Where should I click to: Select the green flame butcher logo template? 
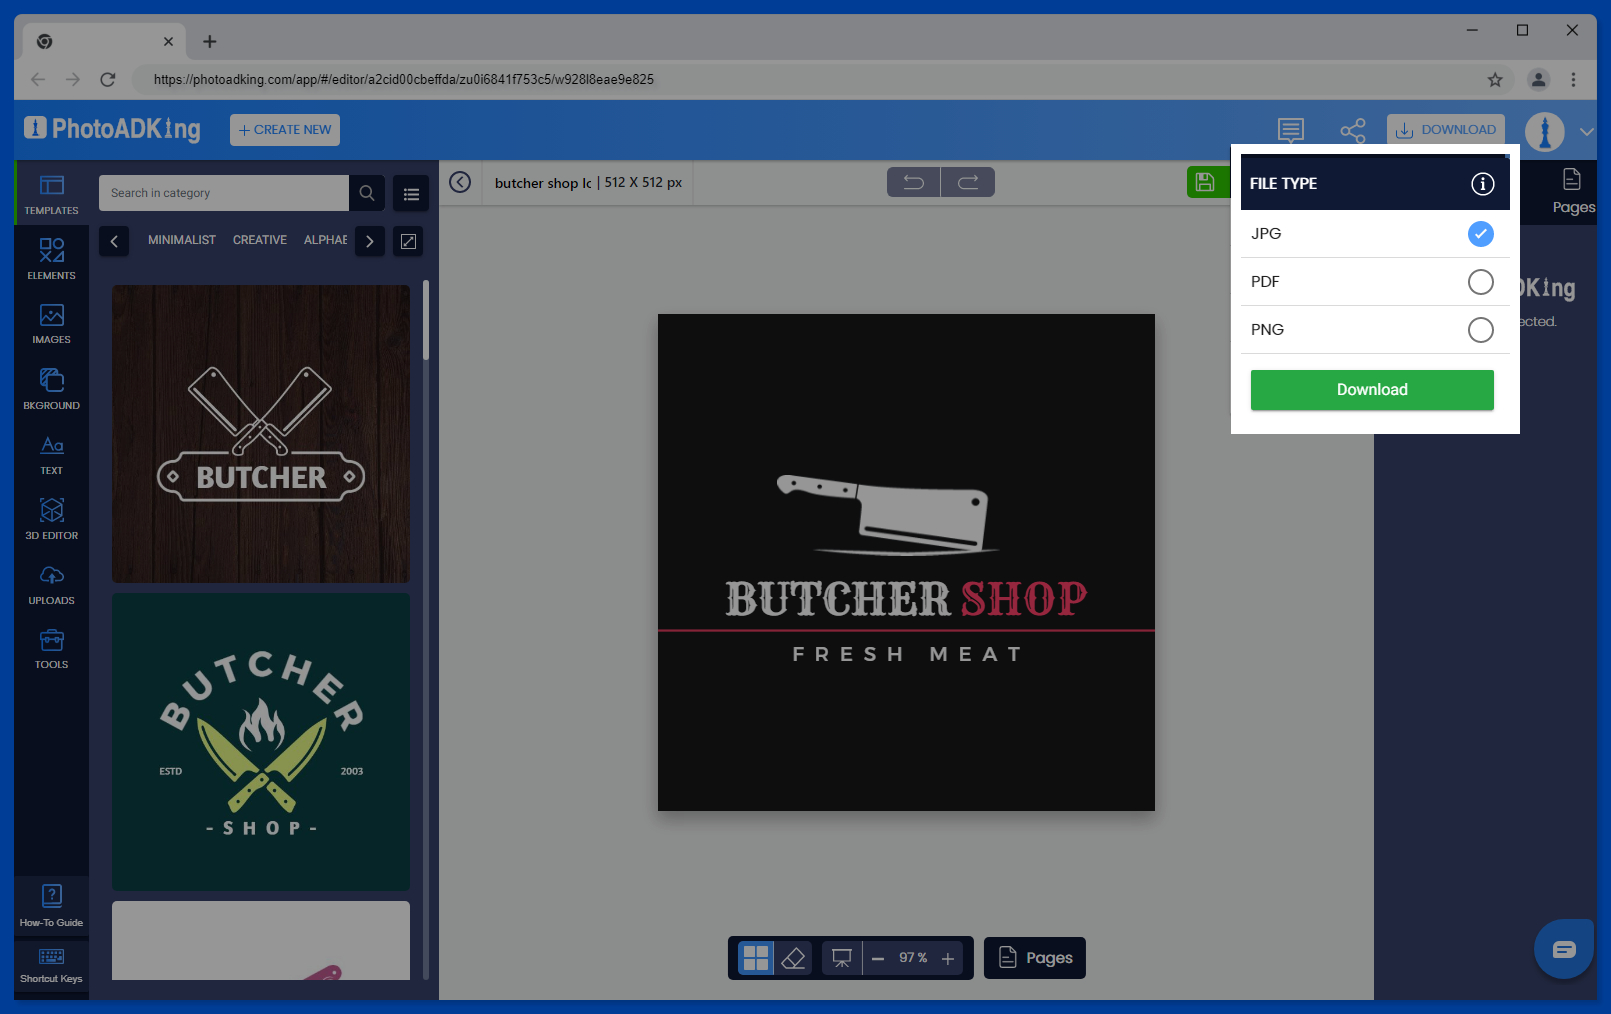click(260, 741)
